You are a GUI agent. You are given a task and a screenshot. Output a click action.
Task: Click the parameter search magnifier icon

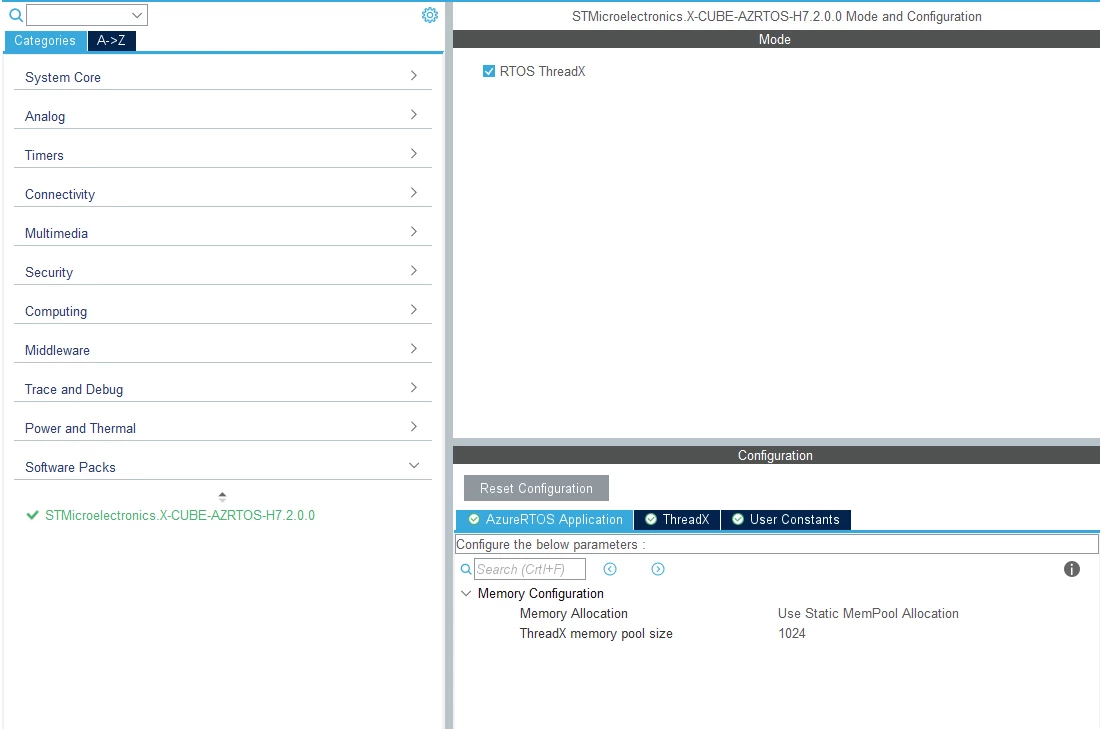click(x=466, y=569)
